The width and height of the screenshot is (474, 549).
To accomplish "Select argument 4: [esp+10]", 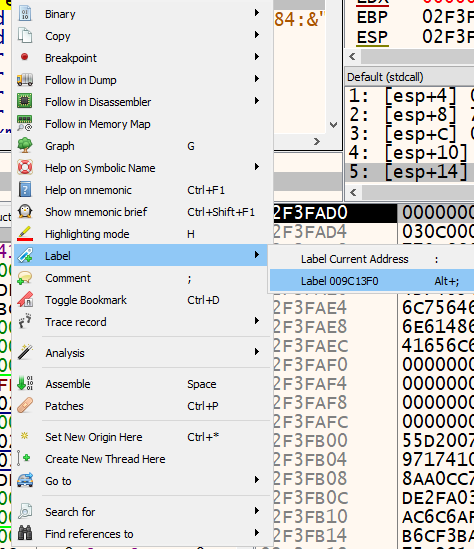I will coord(410,152).
